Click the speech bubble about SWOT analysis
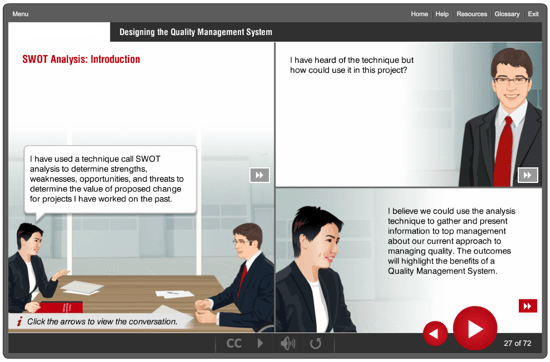Screen dimensions: 550x362 110,179
